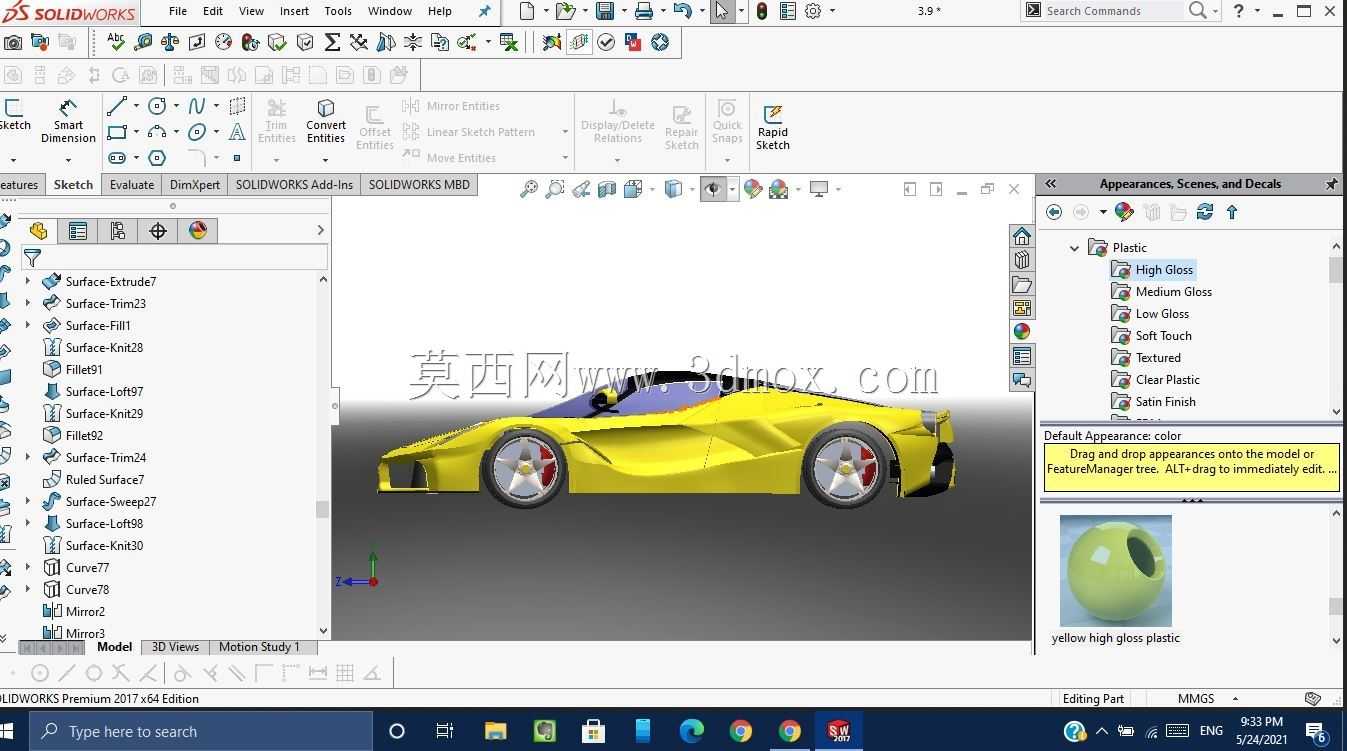Switch to the SOLIDWORKS Add-Ins tab

tap(294, 185)
